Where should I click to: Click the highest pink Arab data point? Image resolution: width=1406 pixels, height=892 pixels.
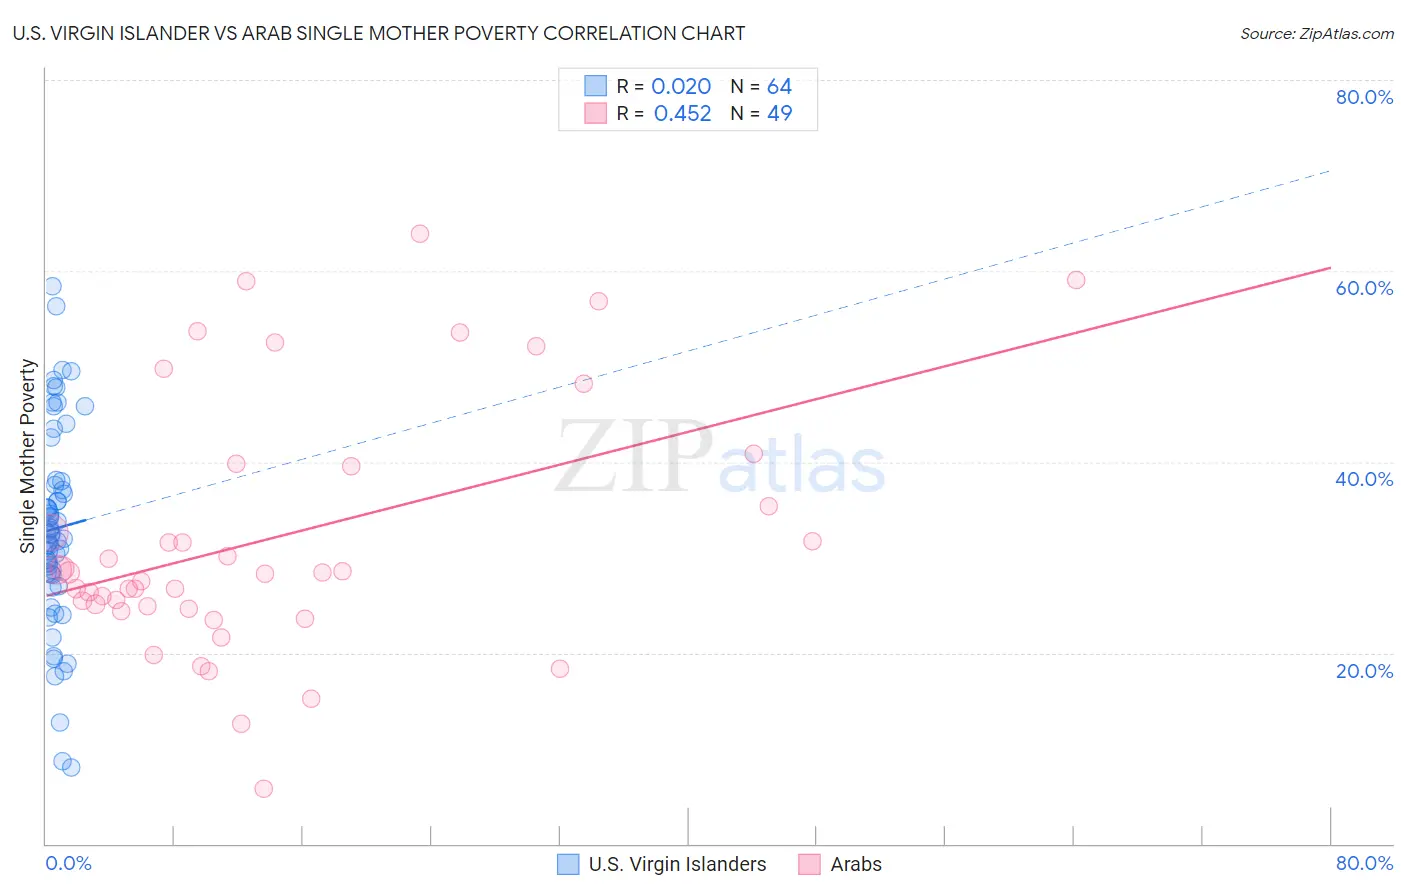pyautogui.click(x=420, y=234)
